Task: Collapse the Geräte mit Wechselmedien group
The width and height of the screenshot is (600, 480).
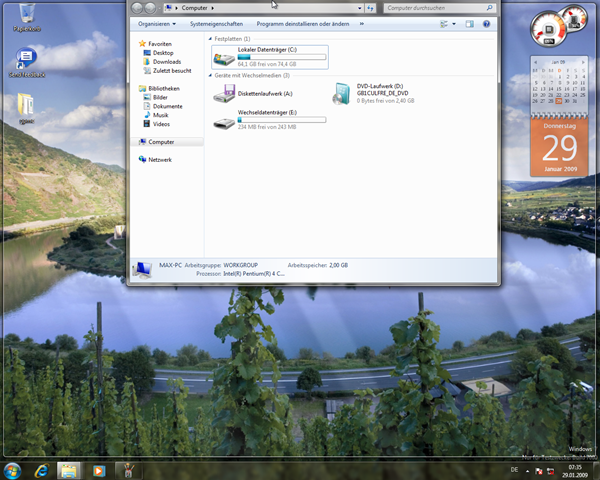Action: tap(210, 75)
